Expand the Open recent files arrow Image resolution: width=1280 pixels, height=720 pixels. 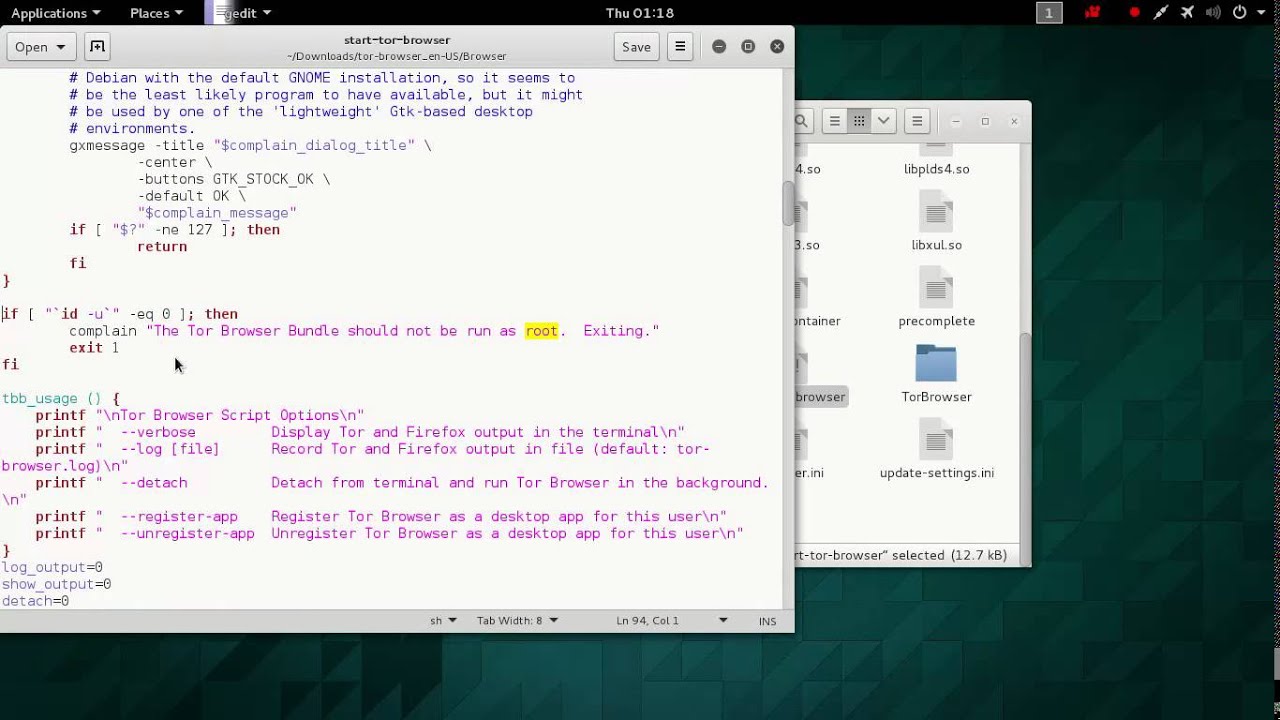pos(61,47)
